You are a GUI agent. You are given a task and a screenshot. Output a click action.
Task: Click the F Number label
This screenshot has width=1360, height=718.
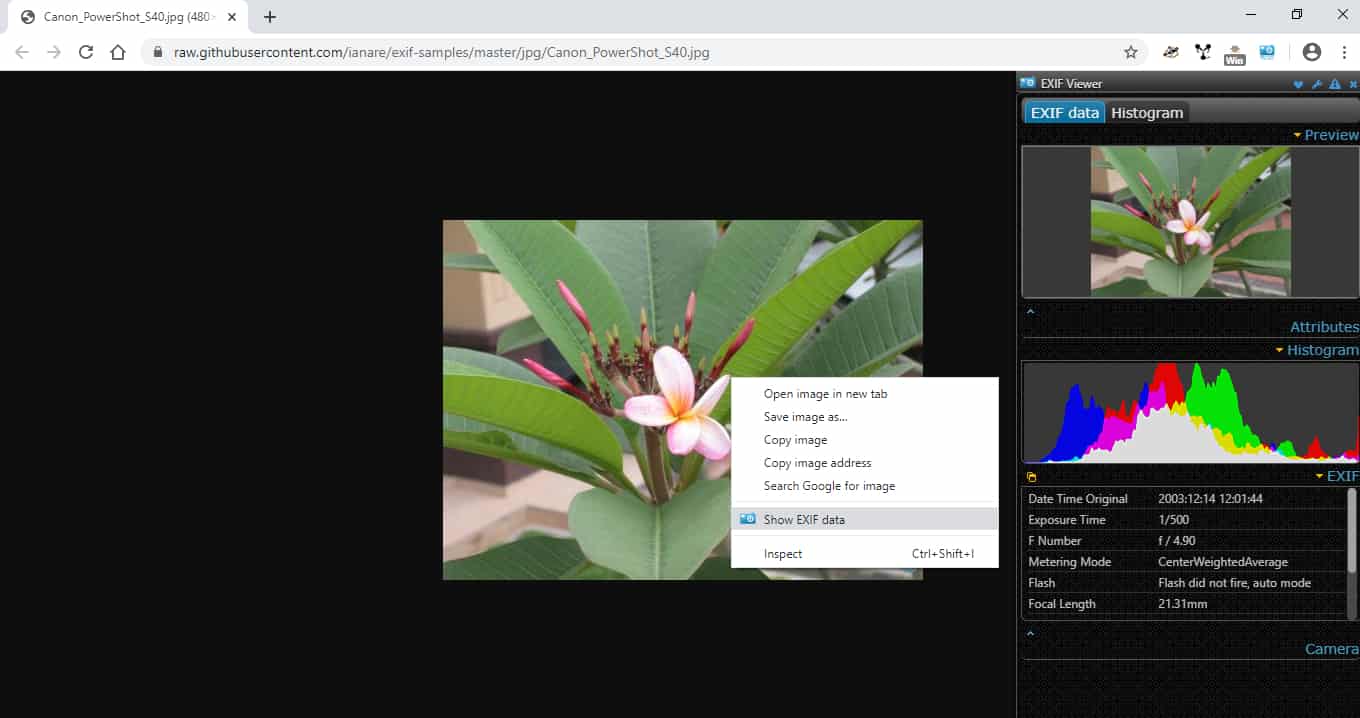(1054, 541)
